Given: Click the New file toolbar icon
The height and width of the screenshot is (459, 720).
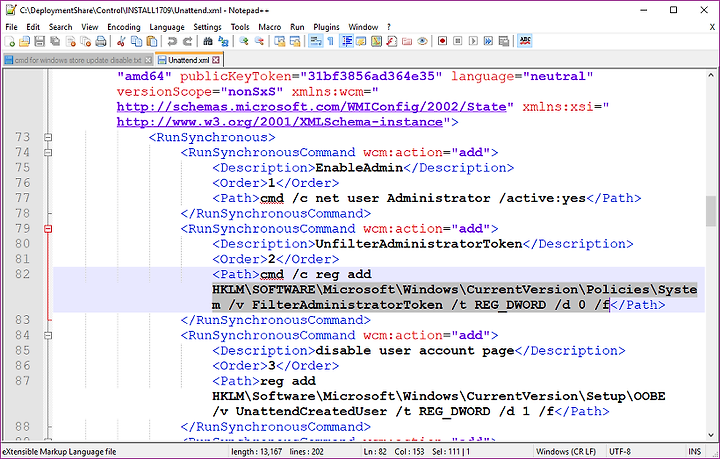Looking at the screenshot, I should (10, 42).
